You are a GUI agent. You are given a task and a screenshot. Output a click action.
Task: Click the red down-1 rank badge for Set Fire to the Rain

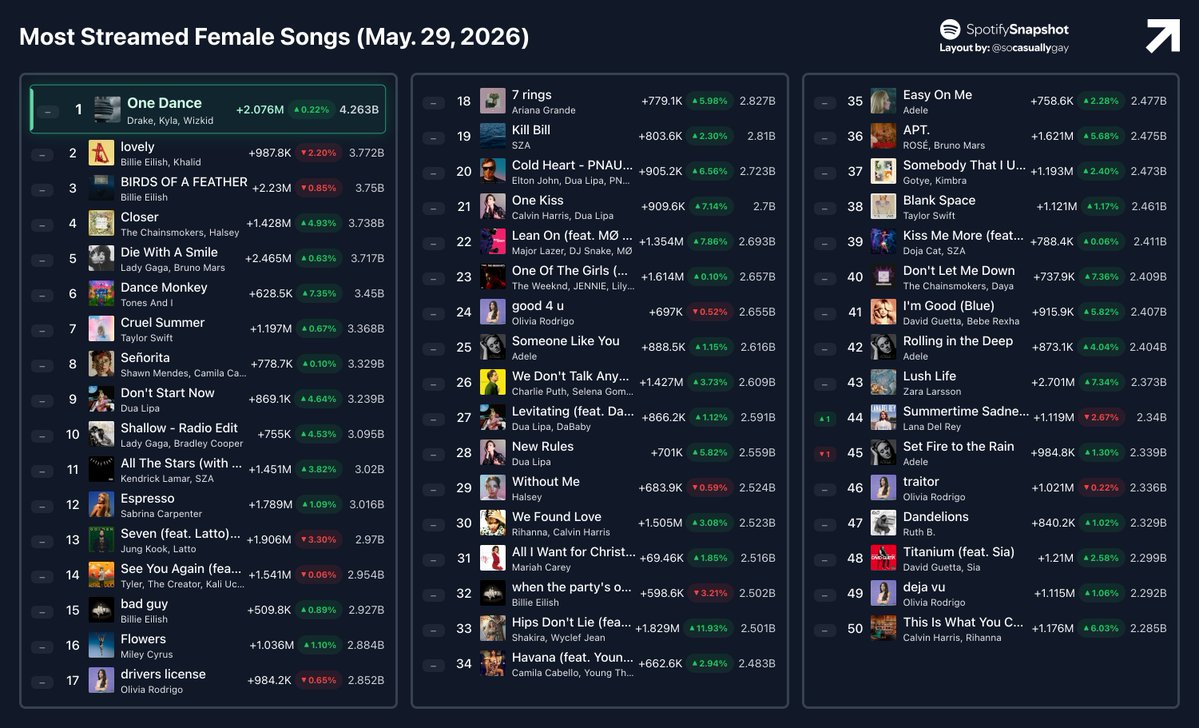tap(824, 454)
